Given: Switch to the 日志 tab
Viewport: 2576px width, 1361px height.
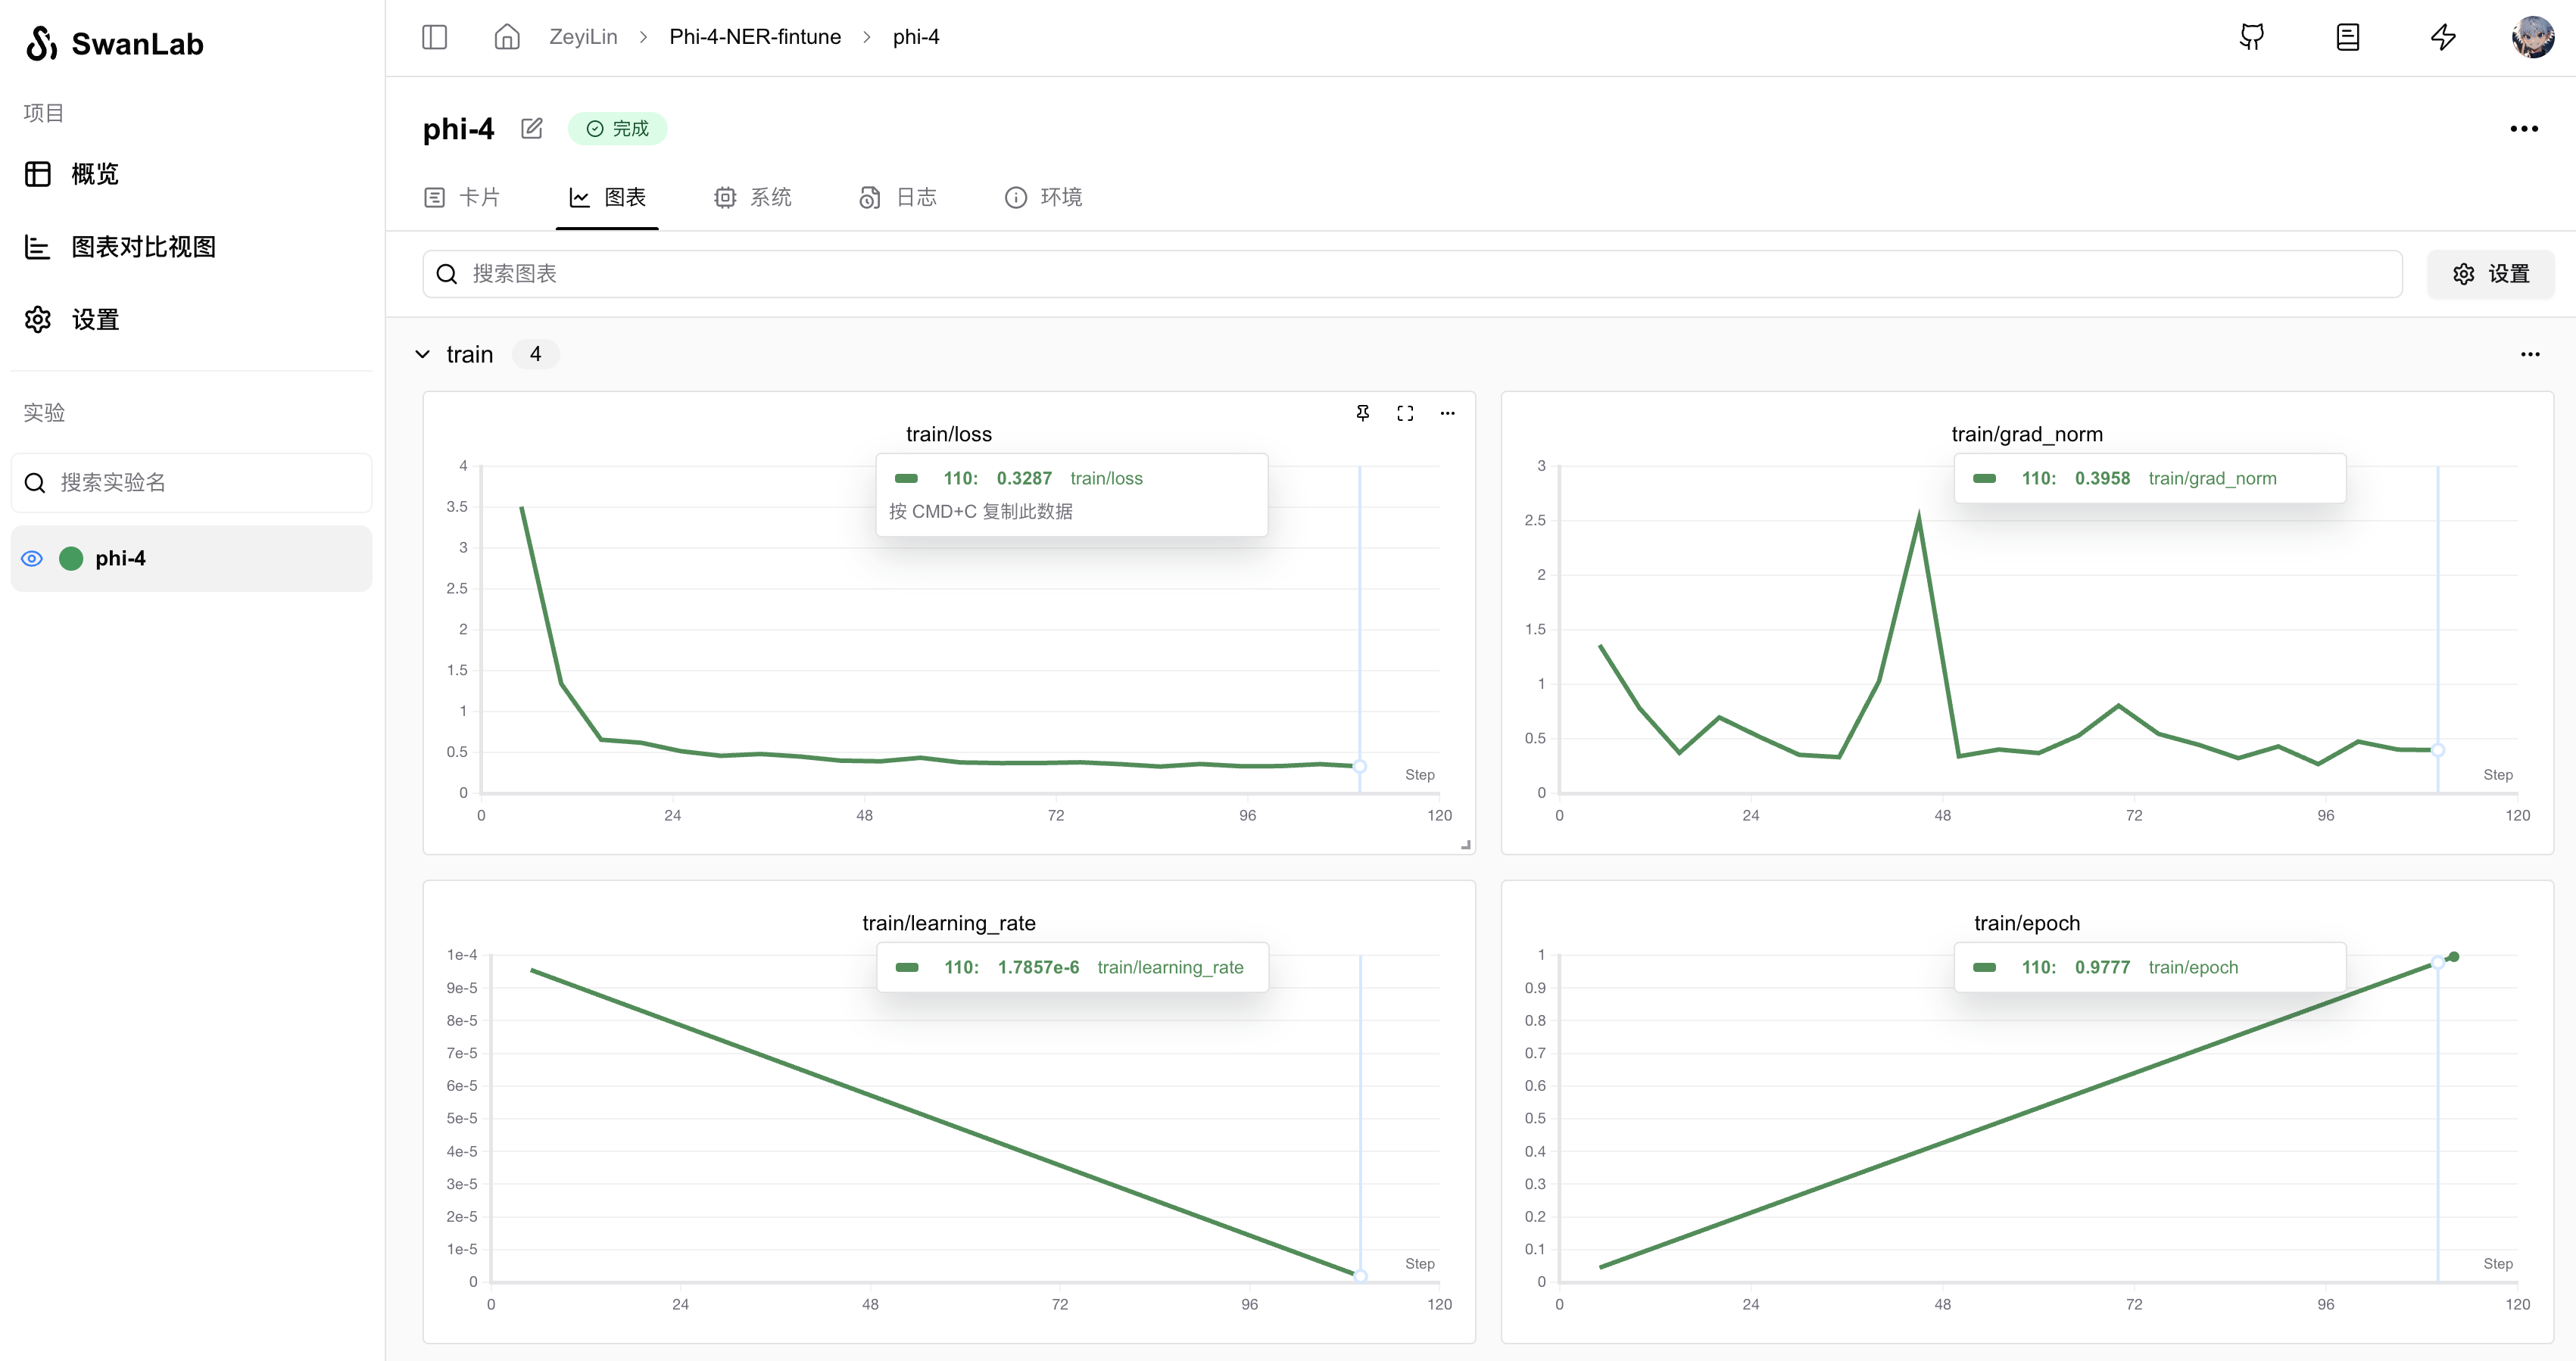Looking at the screenshot, I should coord(898,197).
